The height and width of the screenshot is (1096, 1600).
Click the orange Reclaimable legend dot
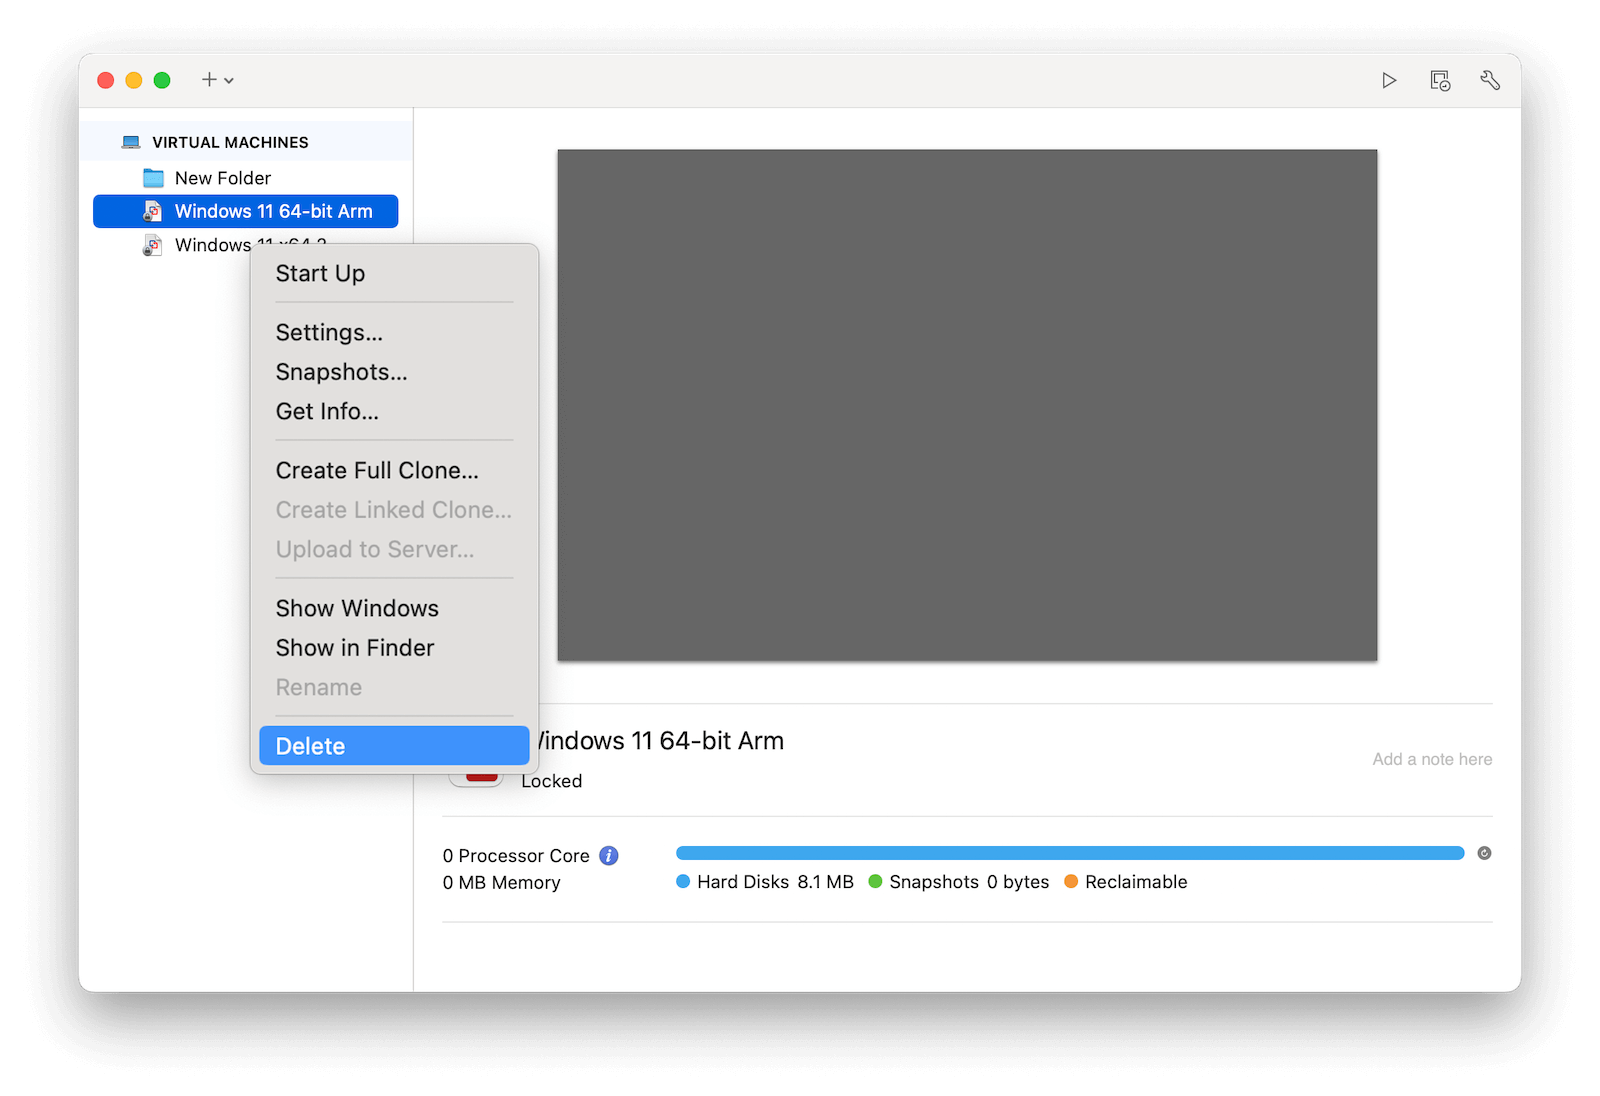point(1071,882)
